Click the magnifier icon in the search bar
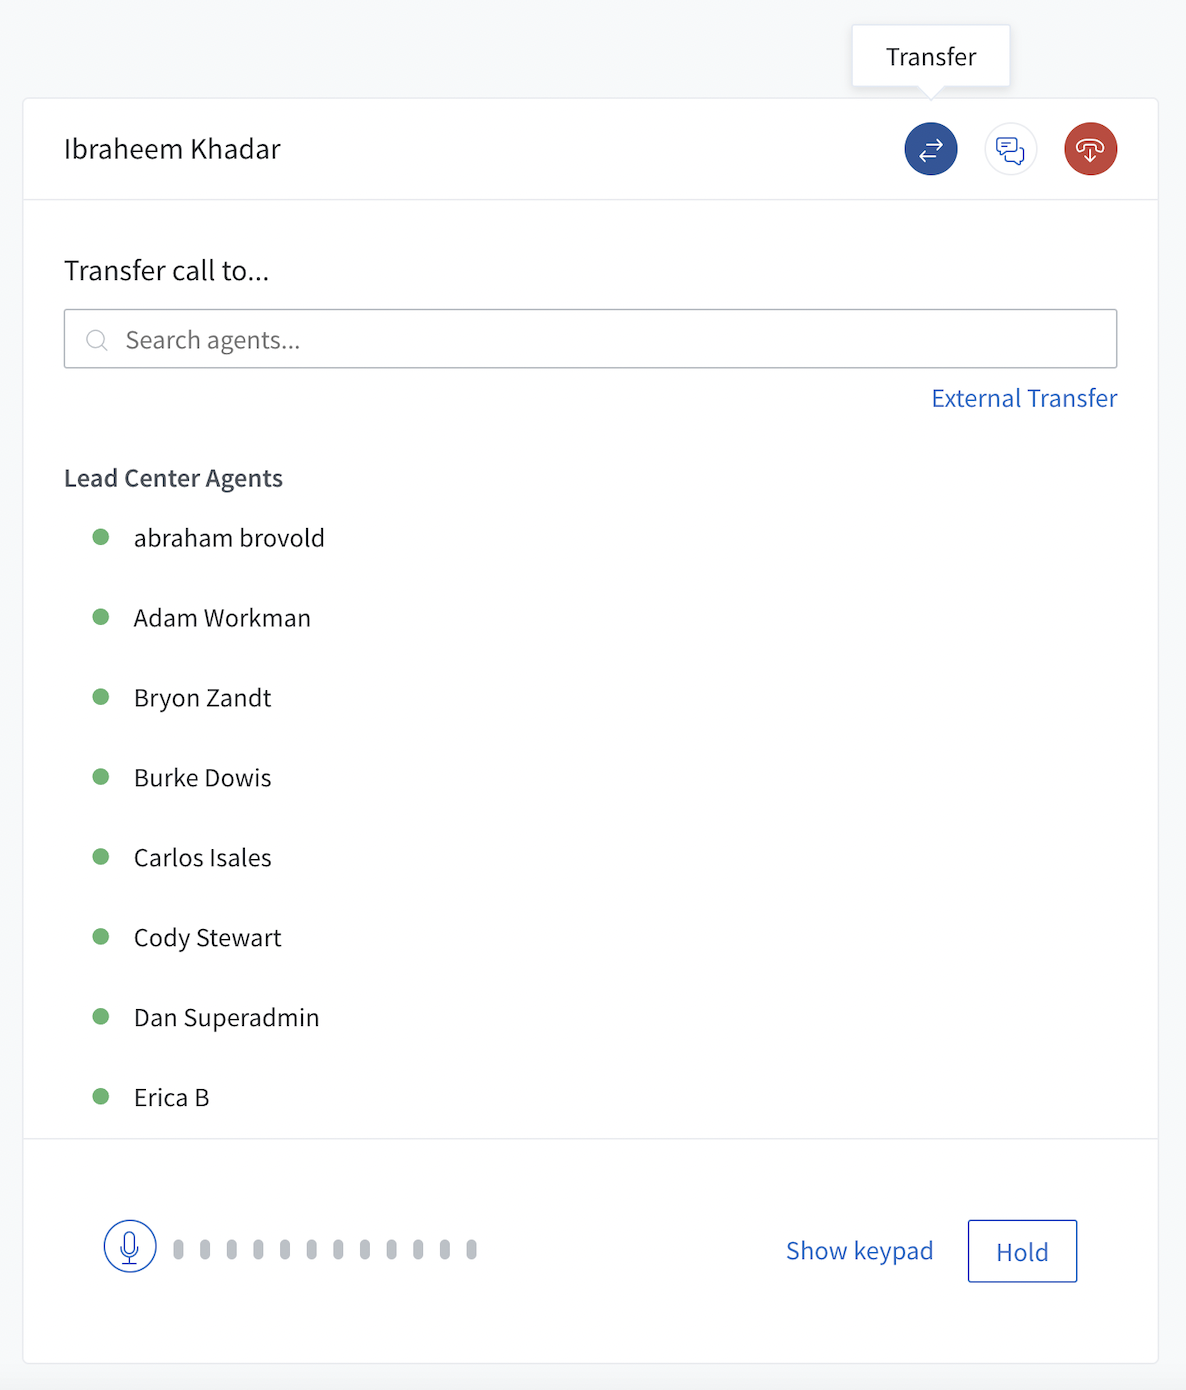Image resolution: width=1186 pixels, height=1390 pixels. (97, 340)
